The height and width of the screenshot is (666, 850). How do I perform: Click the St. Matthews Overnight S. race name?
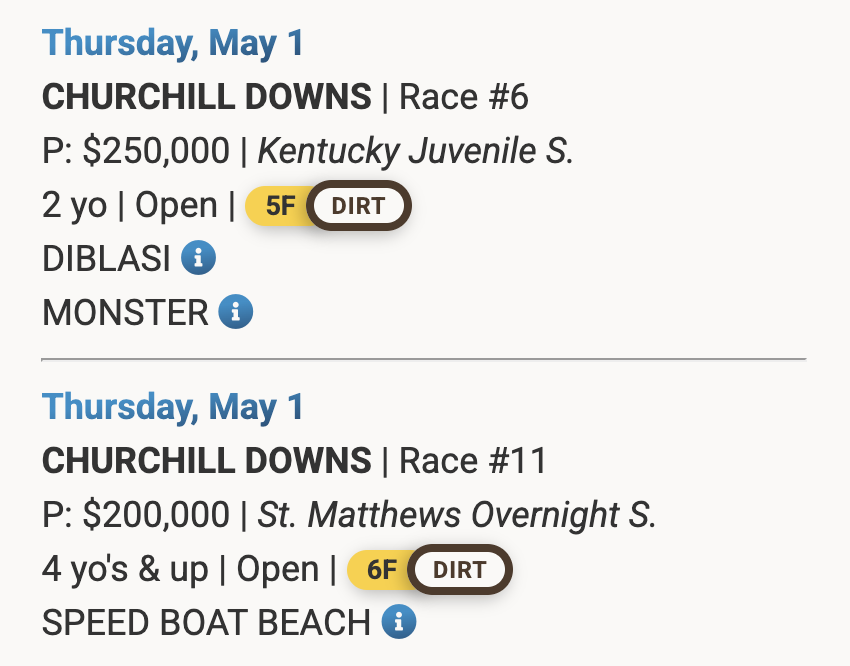tap(457, 515)
